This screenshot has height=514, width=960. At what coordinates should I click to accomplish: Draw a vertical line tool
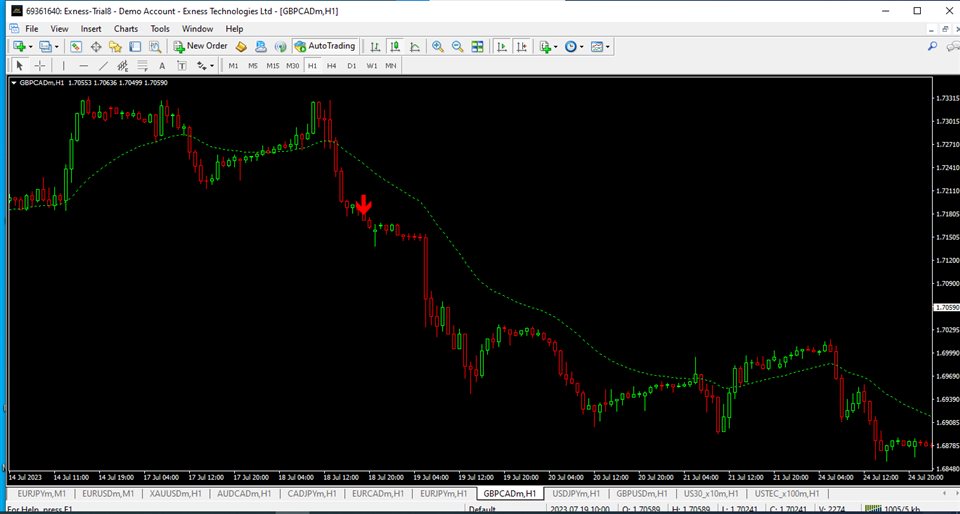64,65
